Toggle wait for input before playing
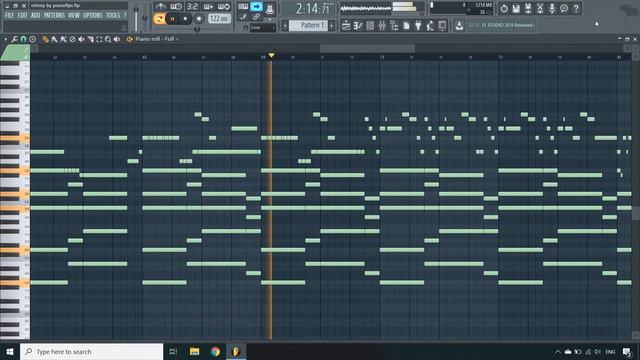 click(176, 7)
